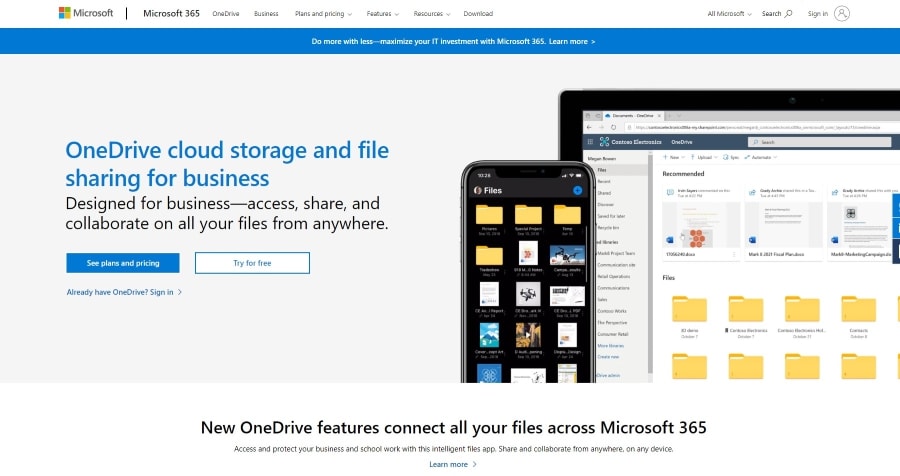The image size is (900, 476).
Task: Click the New OneDrive features heading
Action: [453, 427]
